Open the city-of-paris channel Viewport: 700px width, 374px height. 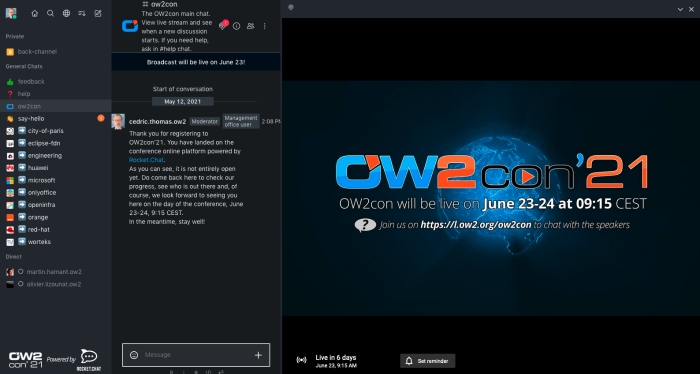pos(55,131)
